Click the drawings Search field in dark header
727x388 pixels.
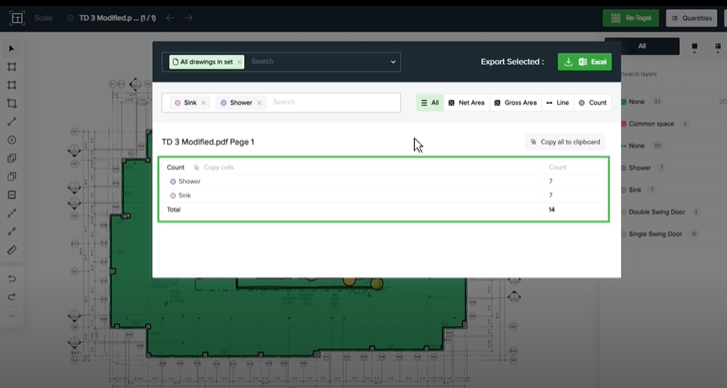click(x=318, y=62)
